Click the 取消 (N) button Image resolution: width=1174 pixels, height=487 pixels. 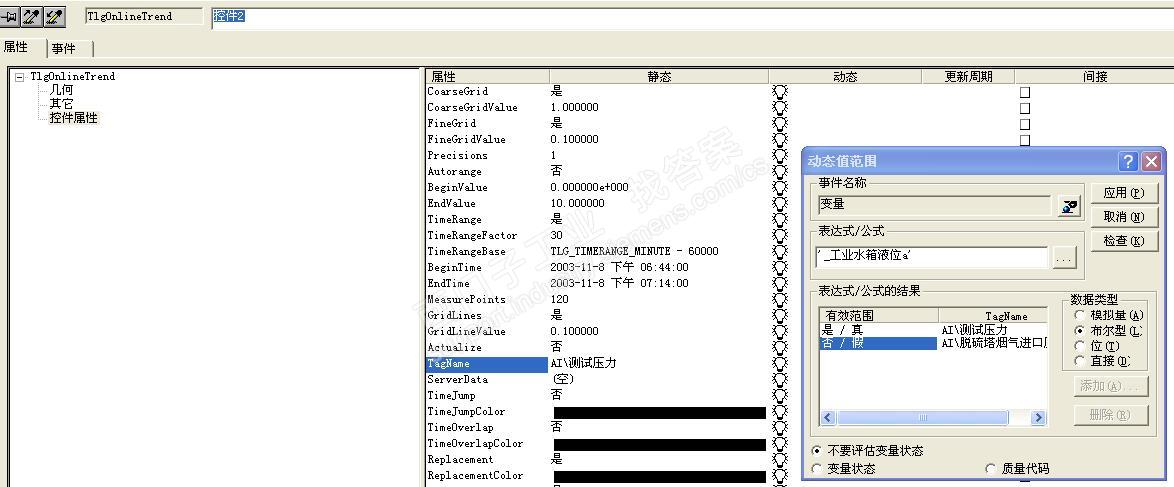click(x=1125, y=217)
